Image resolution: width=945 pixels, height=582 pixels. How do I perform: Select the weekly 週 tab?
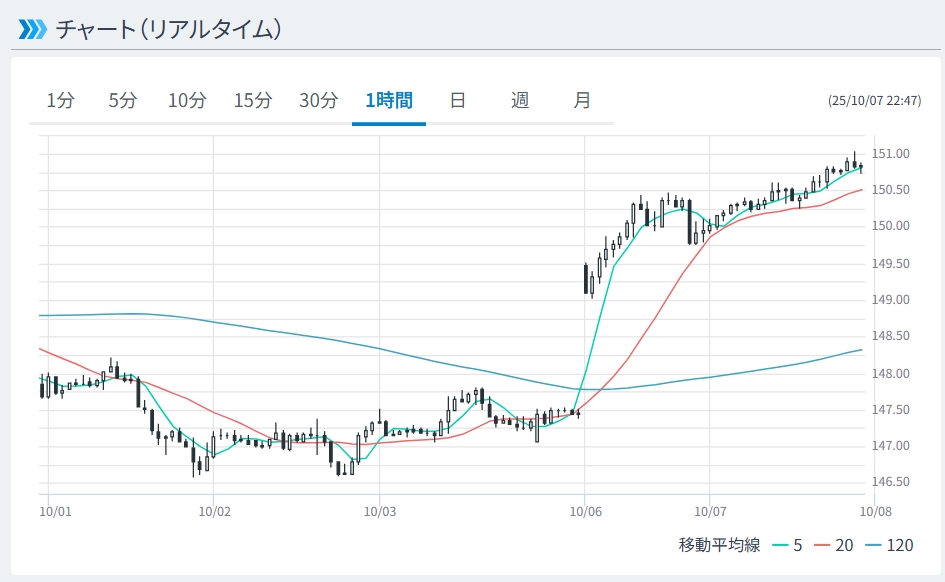[x=520, y=100]
